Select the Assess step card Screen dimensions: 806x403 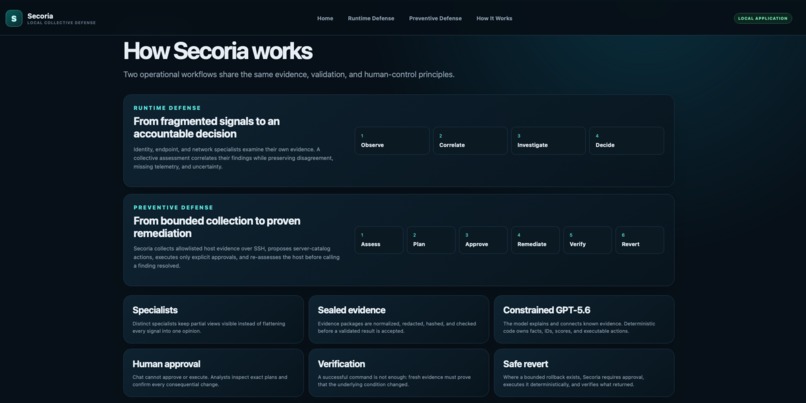tap(379, 240)
